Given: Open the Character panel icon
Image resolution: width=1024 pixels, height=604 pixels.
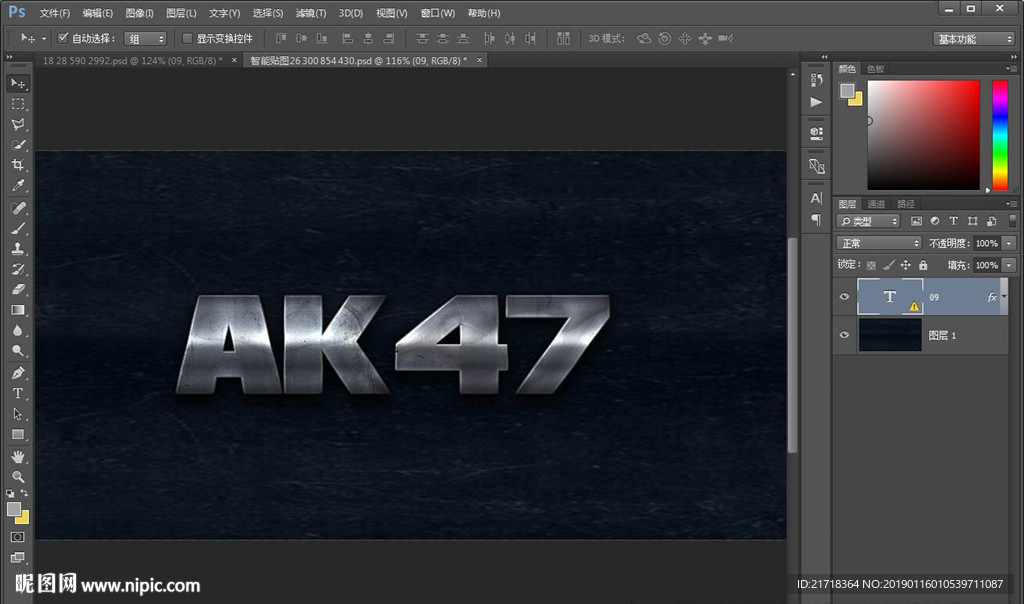Looking at the screenshot, I should (x=816, y=198).
